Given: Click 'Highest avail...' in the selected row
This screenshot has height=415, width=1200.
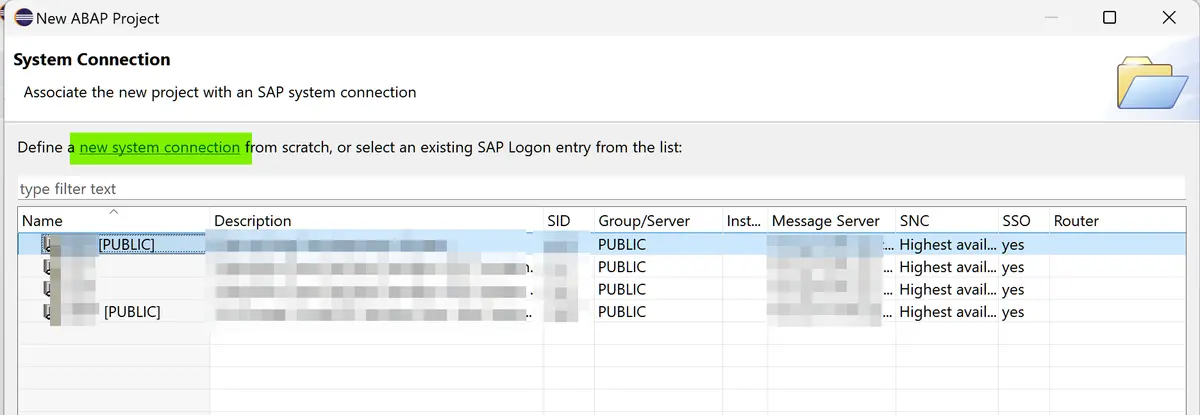Looking at the screenshot, I should (x=948, y=244).
